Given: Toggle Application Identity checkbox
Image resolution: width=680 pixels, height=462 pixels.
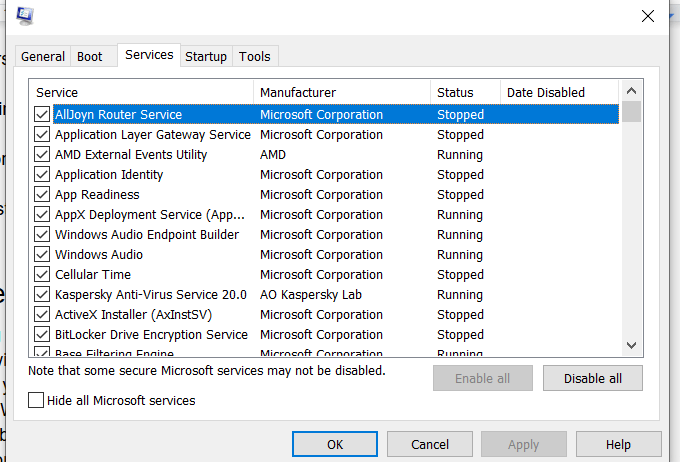Looking at the screenshot, I should tap(42, 174).
